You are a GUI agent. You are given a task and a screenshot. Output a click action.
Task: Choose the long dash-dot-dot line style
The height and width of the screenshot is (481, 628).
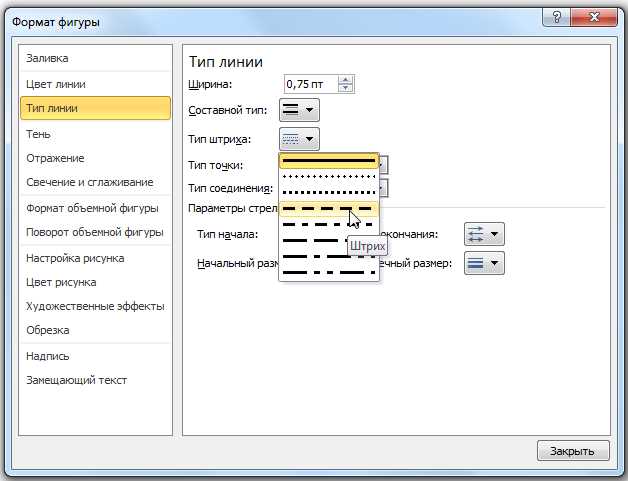pos(329,273)
